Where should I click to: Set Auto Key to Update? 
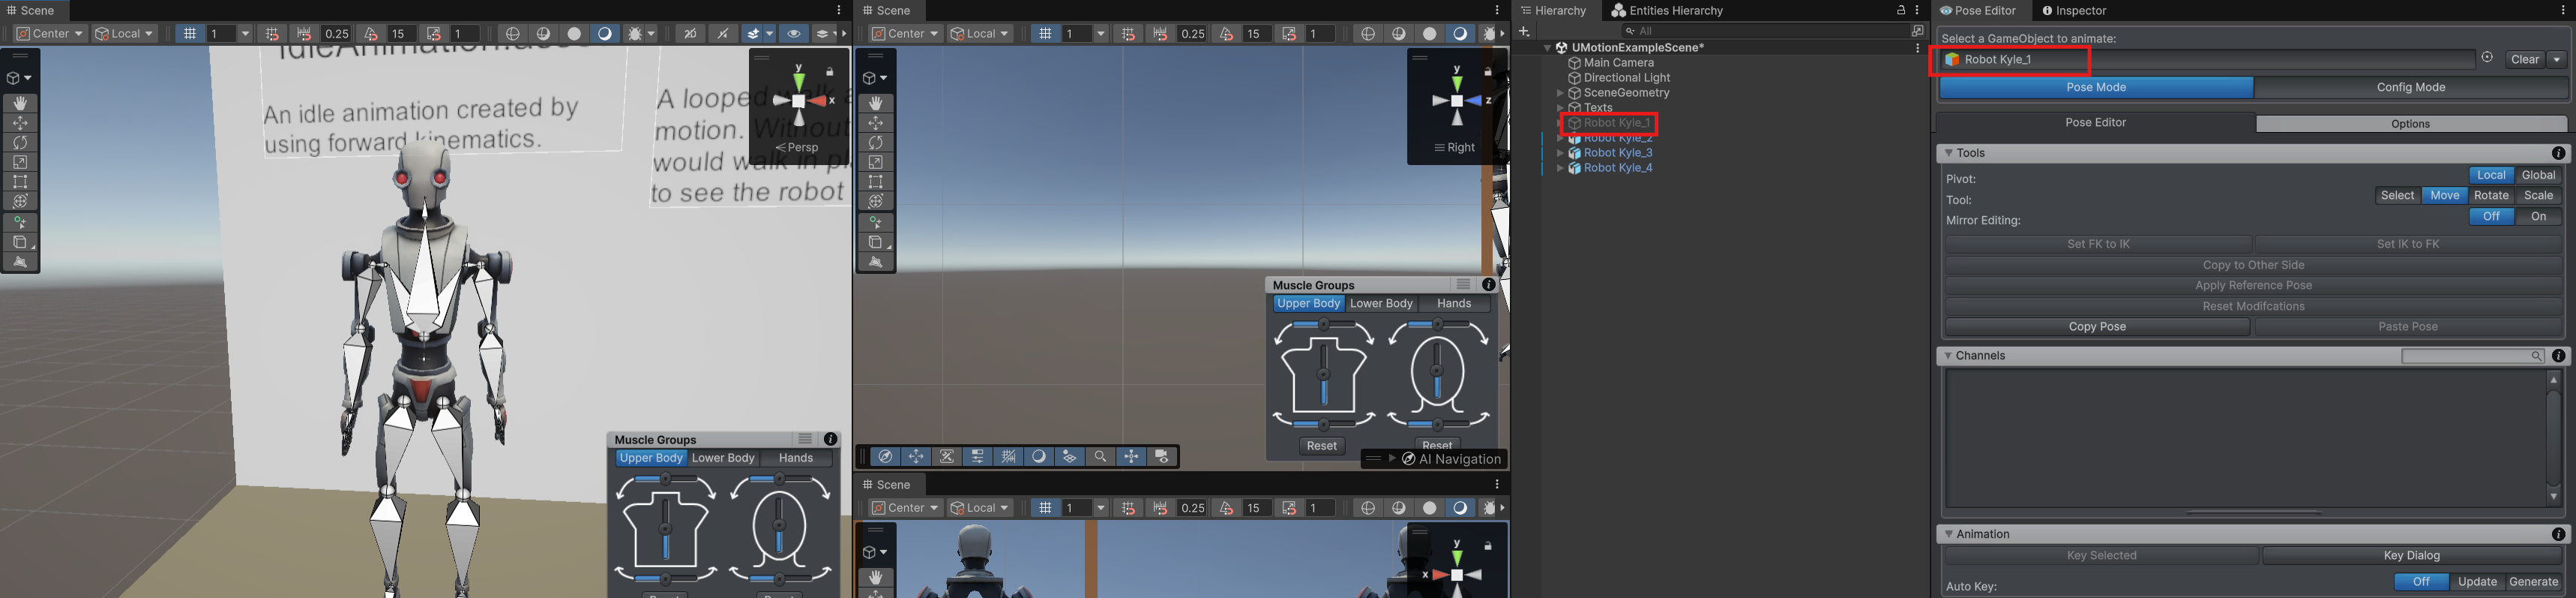coord(2477,582)
